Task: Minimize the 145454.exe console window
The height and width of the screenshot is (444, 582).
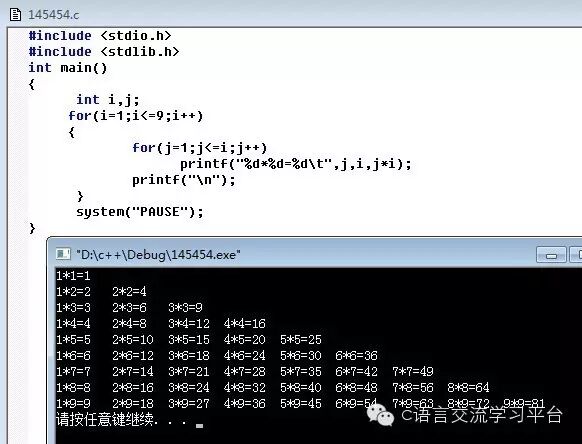Action: click(x=551, y=255)
